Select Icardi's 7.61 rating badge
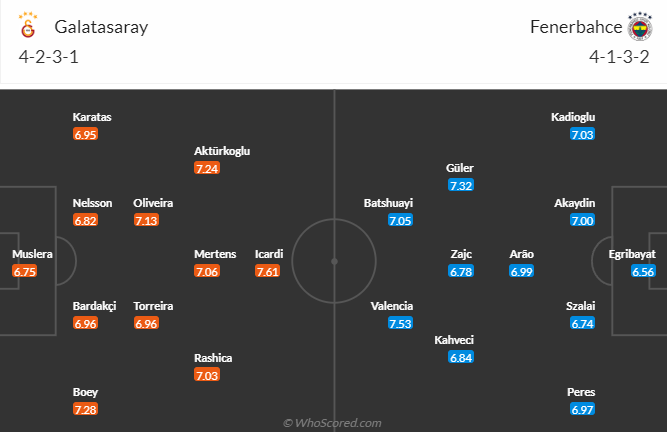Image resolution: width=667 pixels, height=432 pixels. point(267,271)
